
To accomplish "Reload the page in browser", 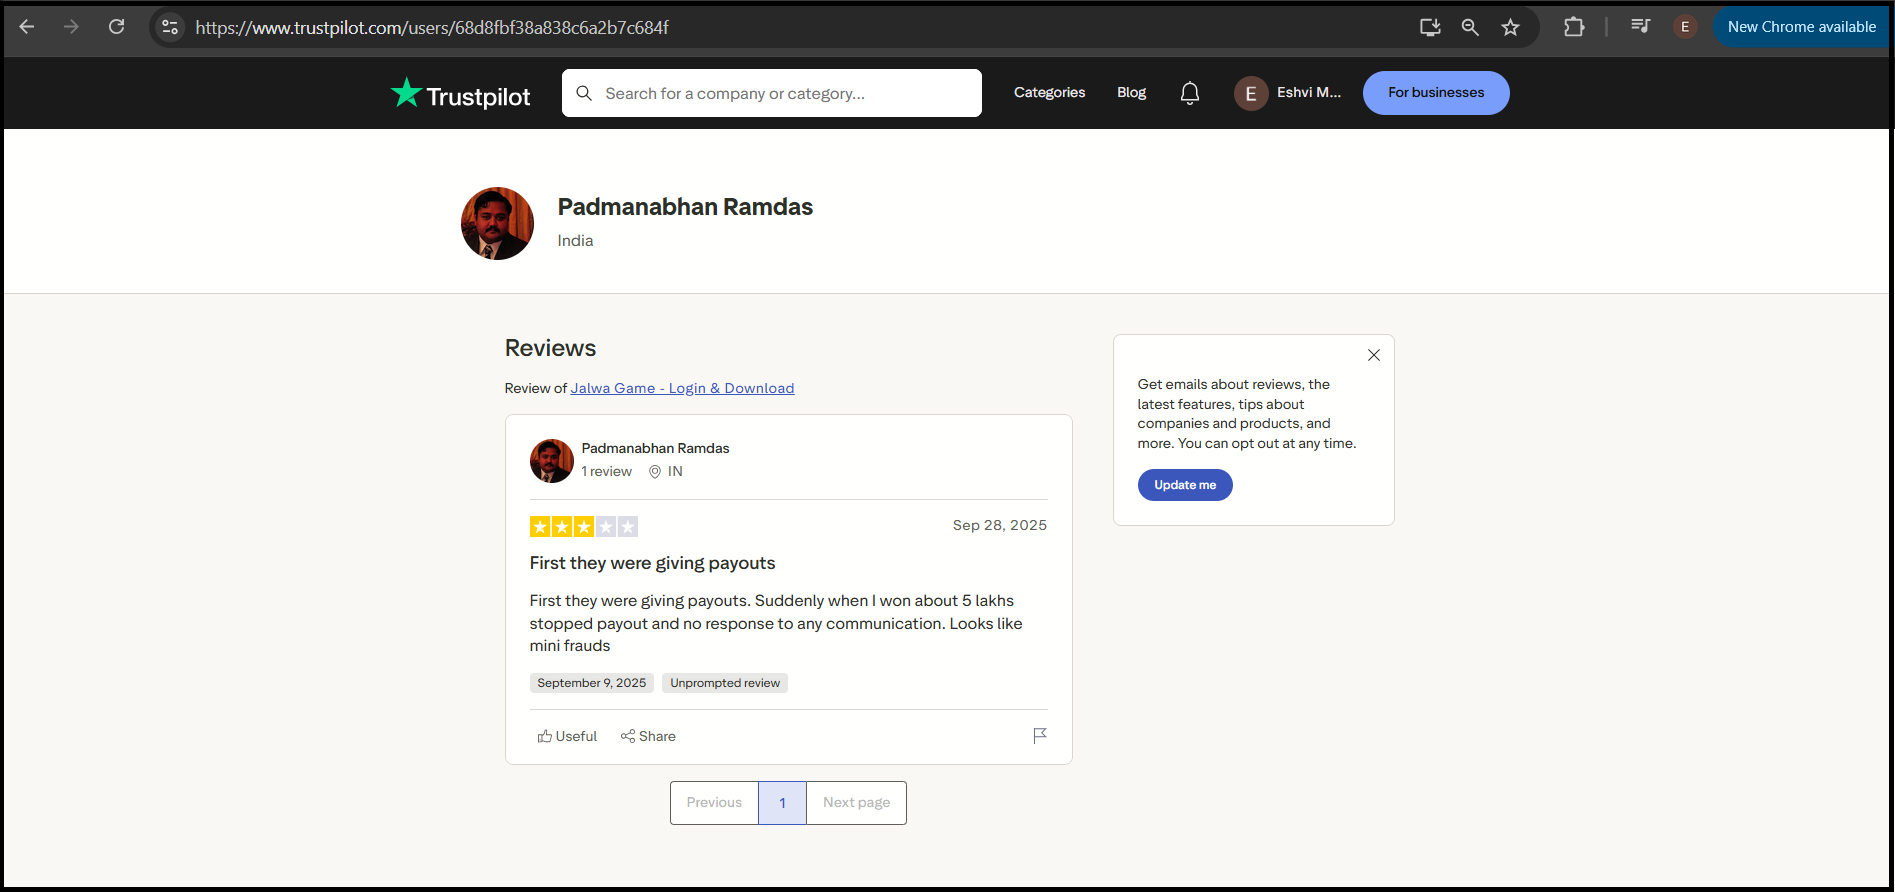I will pos(117,27).
